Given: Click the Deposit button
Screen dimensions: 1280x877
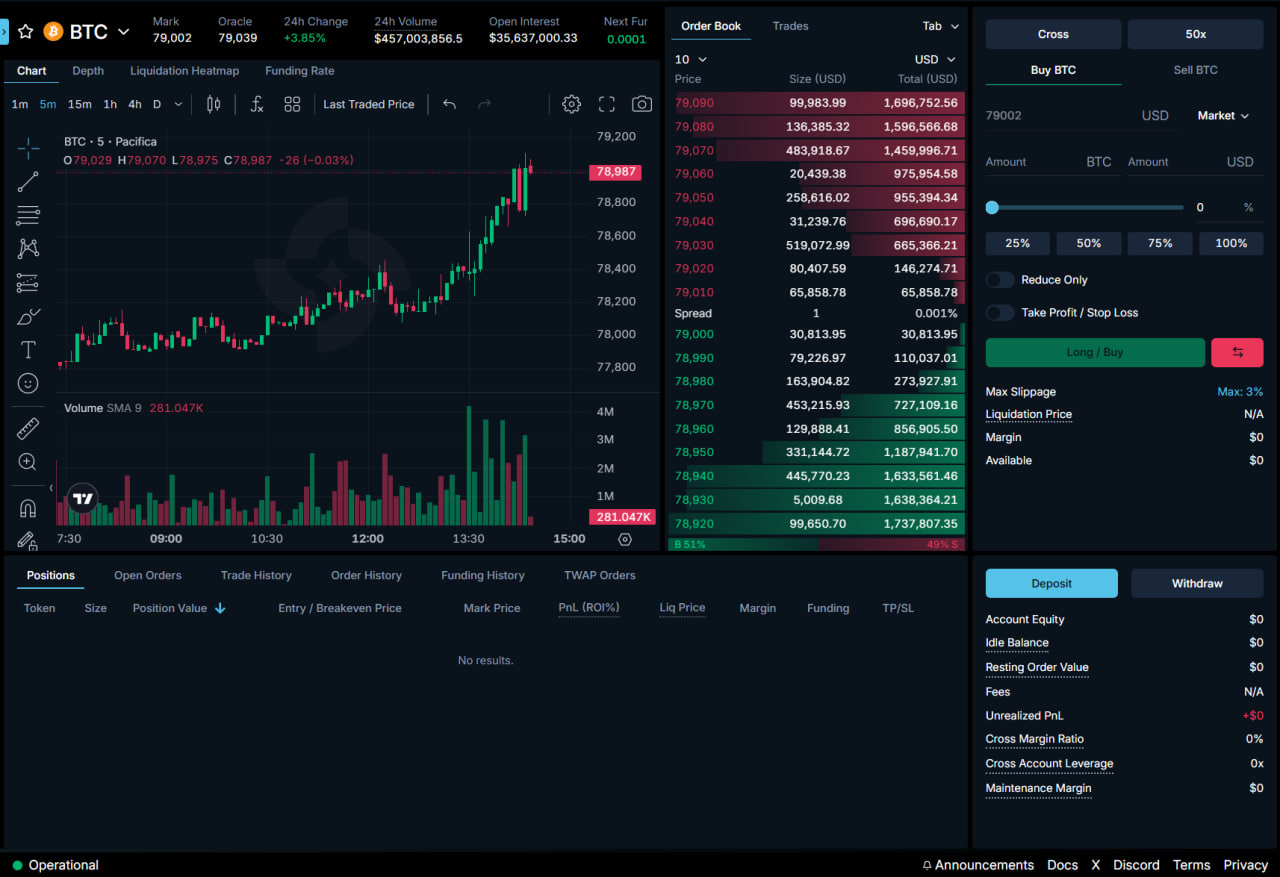Looking at the screenshot, I should pos(1052,583).
